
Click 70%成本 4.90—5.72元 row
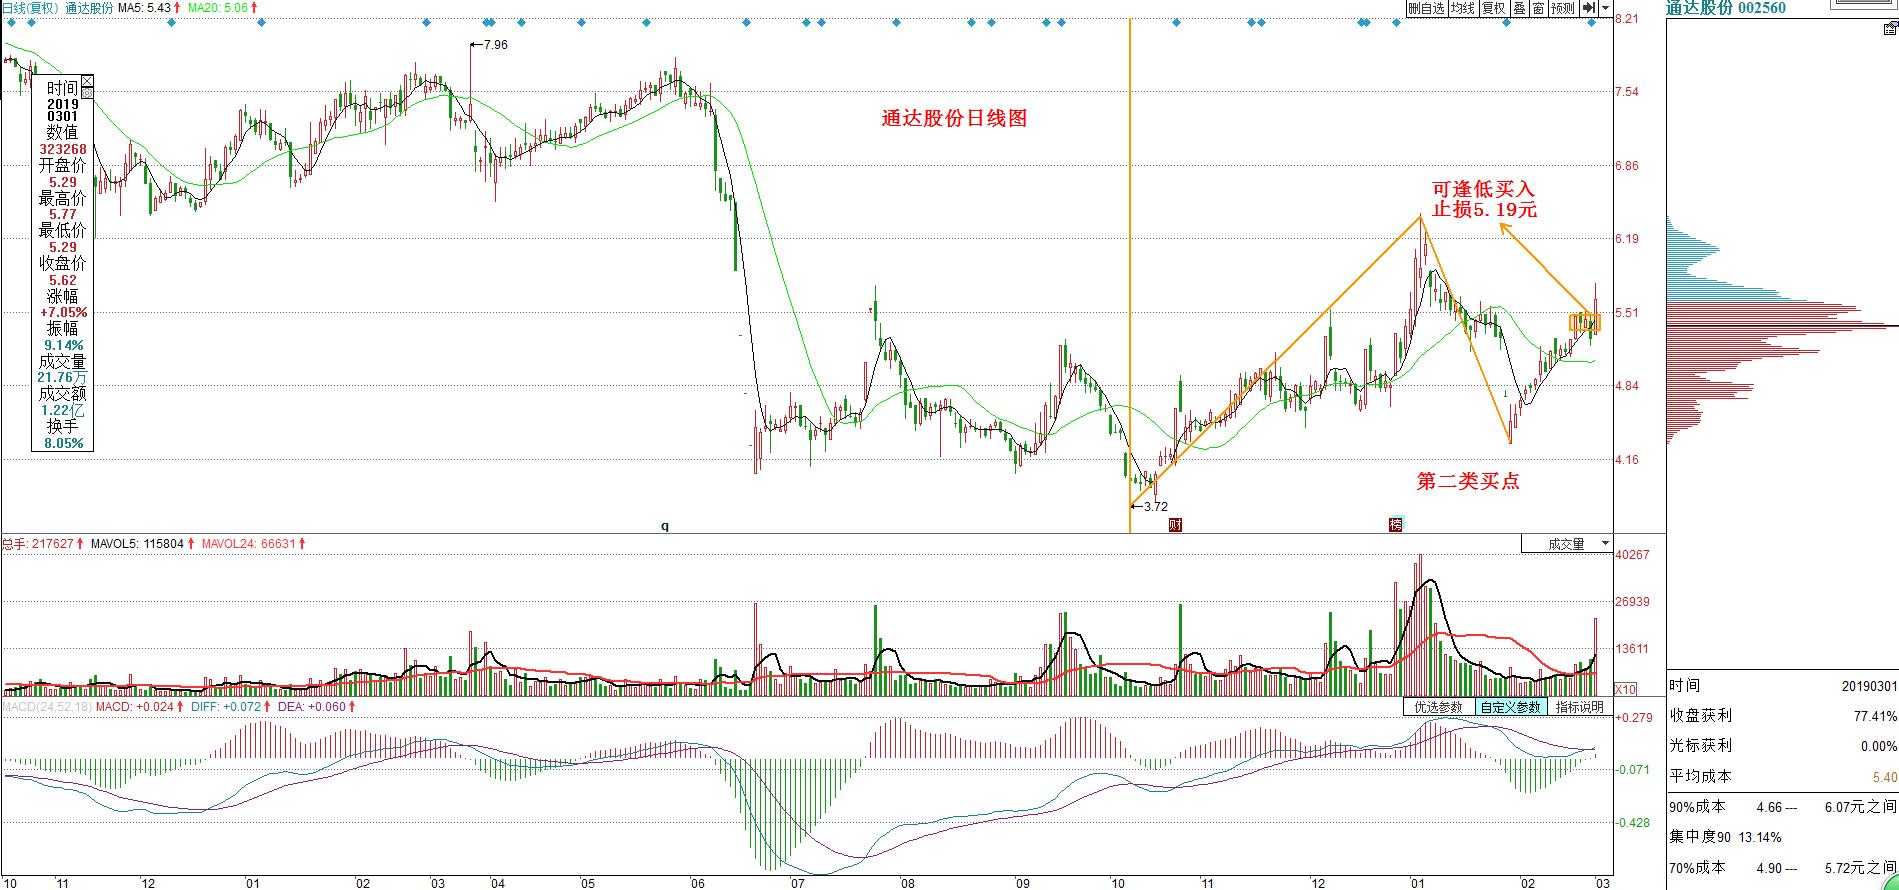point(1782,868)
